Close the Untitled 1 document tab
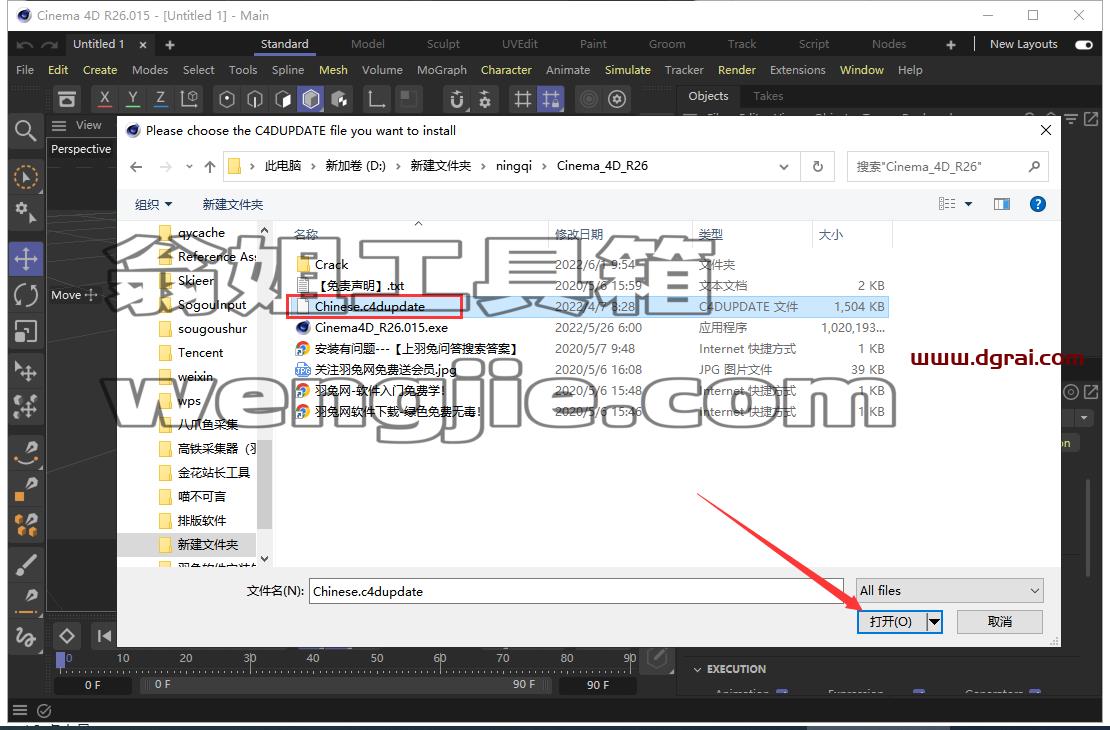1110x730 pixels. click(143, 45)
